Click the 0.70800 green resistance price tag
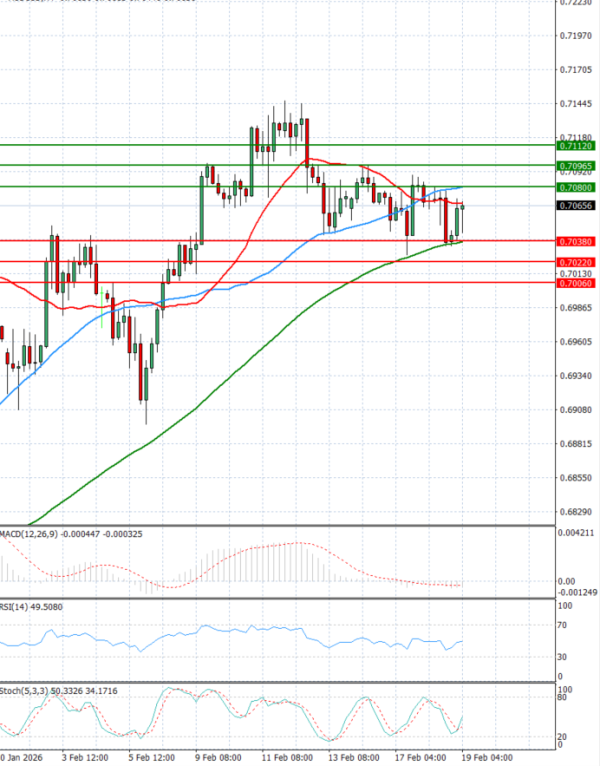This screenshot has height=766, width=600. (578, 187)
